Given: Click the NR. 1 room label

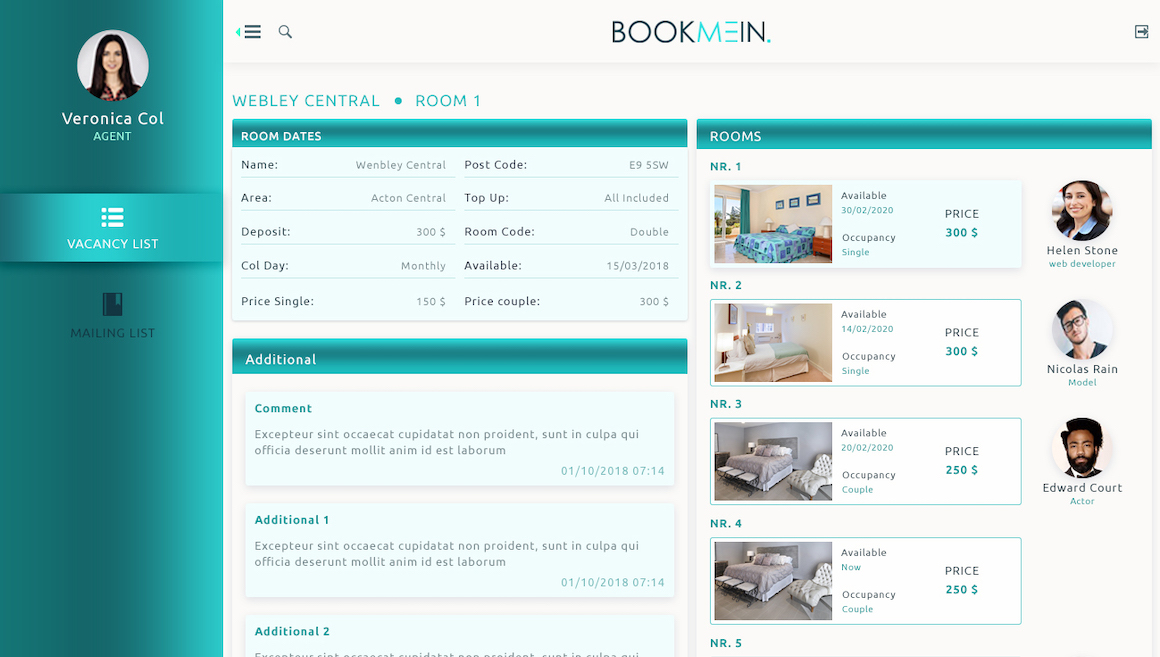Looking at the screenshot, I should [x=726, y=166].
